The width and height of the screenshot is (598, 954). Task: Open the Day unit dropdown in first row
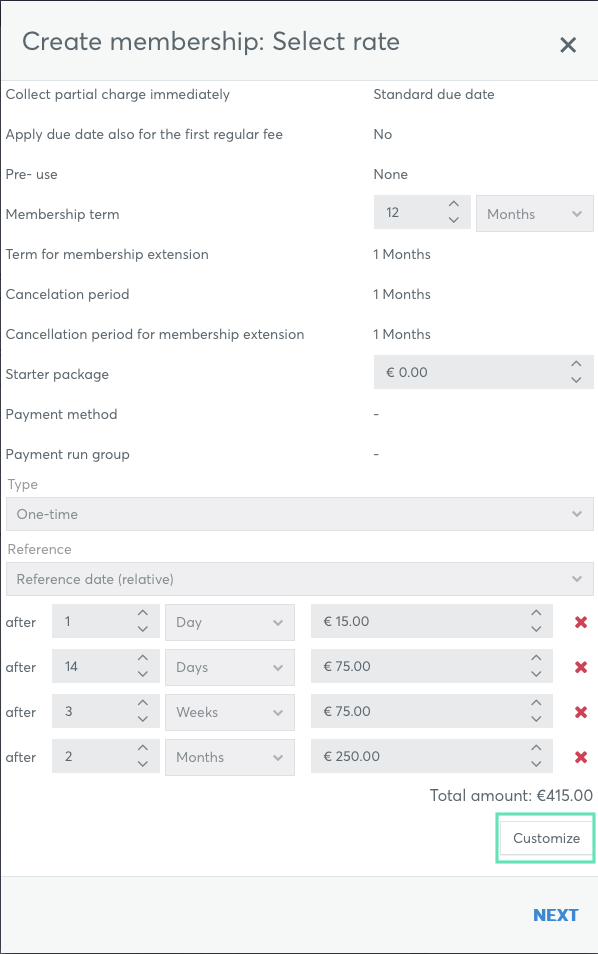click(230, 622)
